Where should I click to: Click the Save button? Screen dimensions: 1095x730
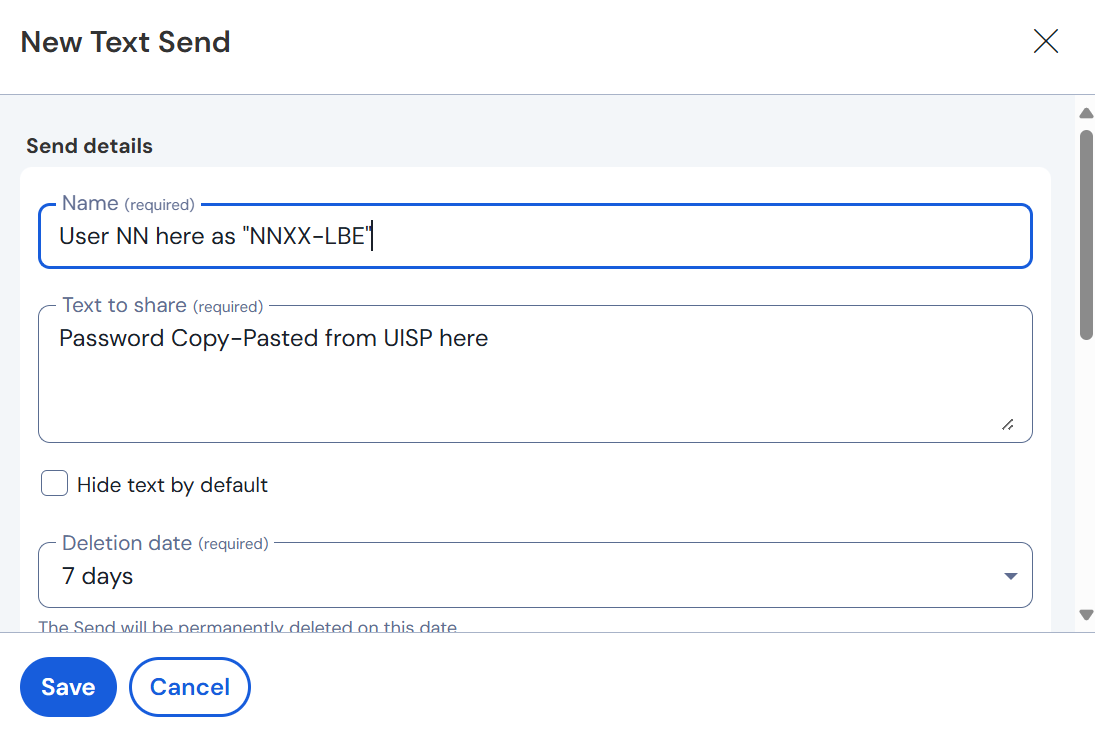(68, 687)
